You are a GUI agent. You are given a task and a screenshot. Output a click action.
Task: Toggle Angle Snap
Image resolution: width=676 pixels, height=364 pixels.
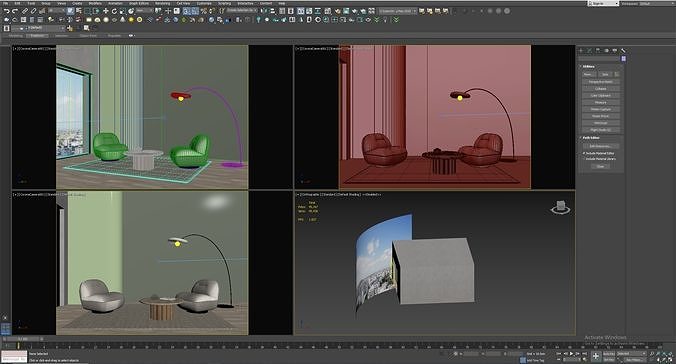(x=195, y=11)
